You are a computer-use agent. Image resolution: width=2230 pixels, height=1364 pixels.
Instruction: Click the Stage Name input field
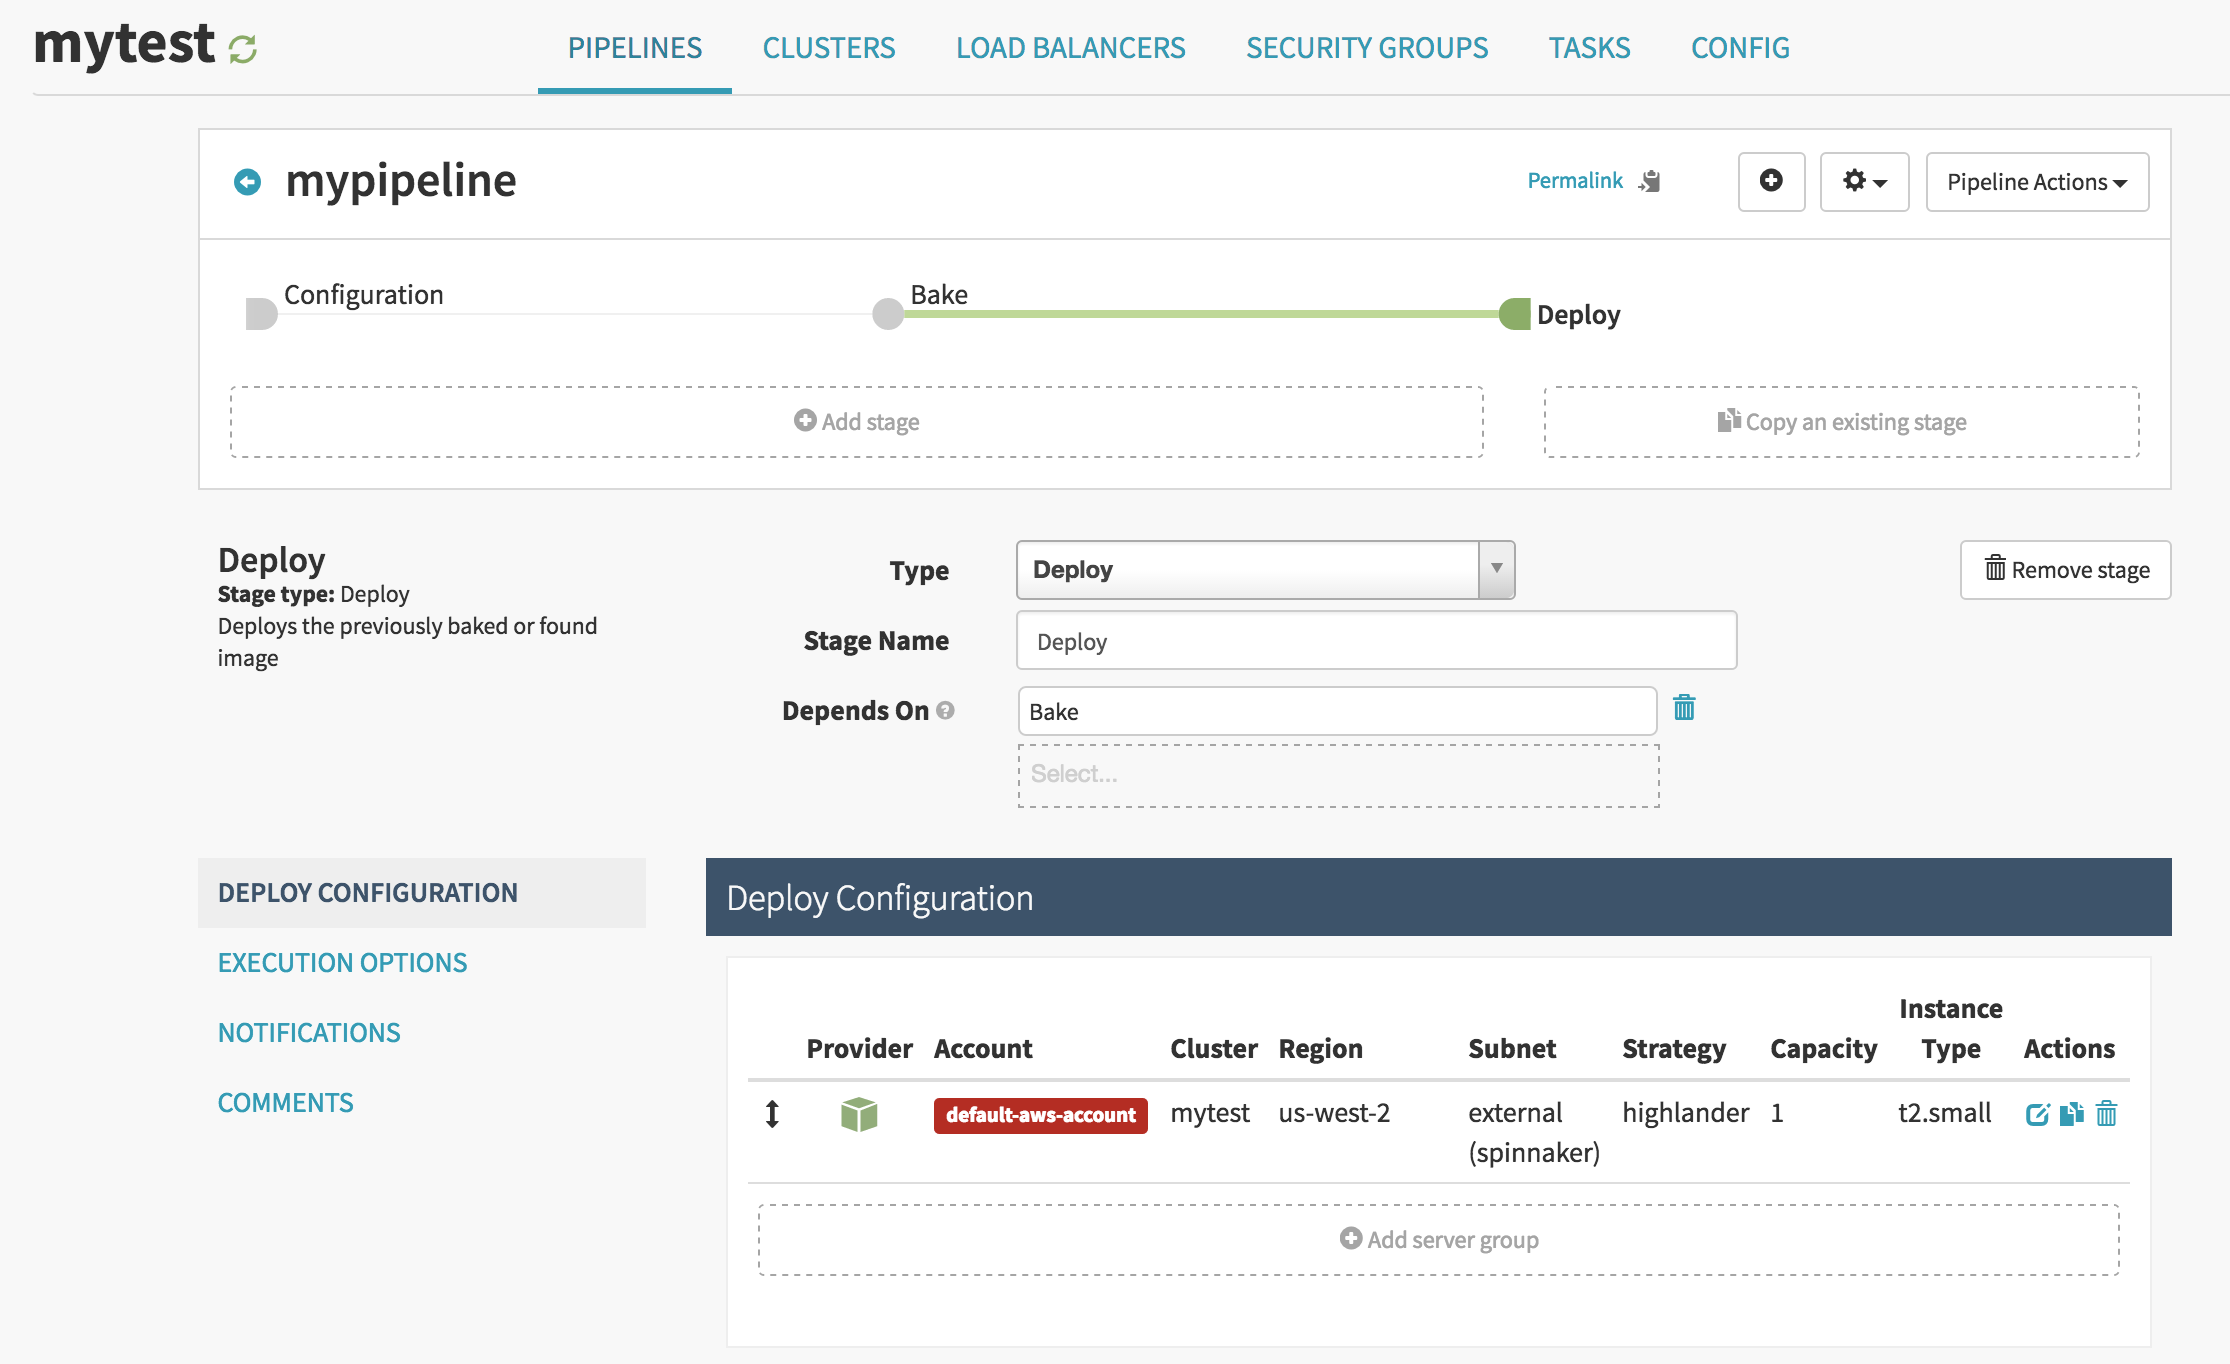point(1376,641)
